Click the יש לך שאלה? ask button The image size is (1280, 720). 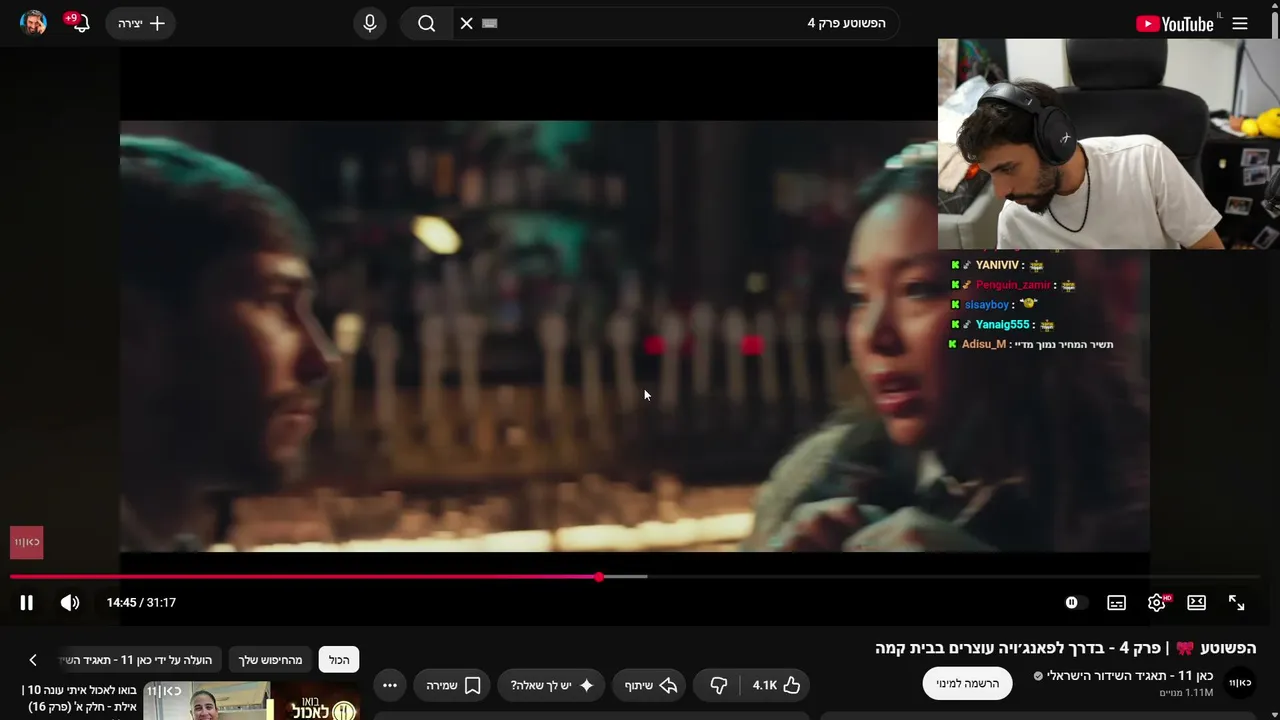pyautogui.click(x=551, y=685)
